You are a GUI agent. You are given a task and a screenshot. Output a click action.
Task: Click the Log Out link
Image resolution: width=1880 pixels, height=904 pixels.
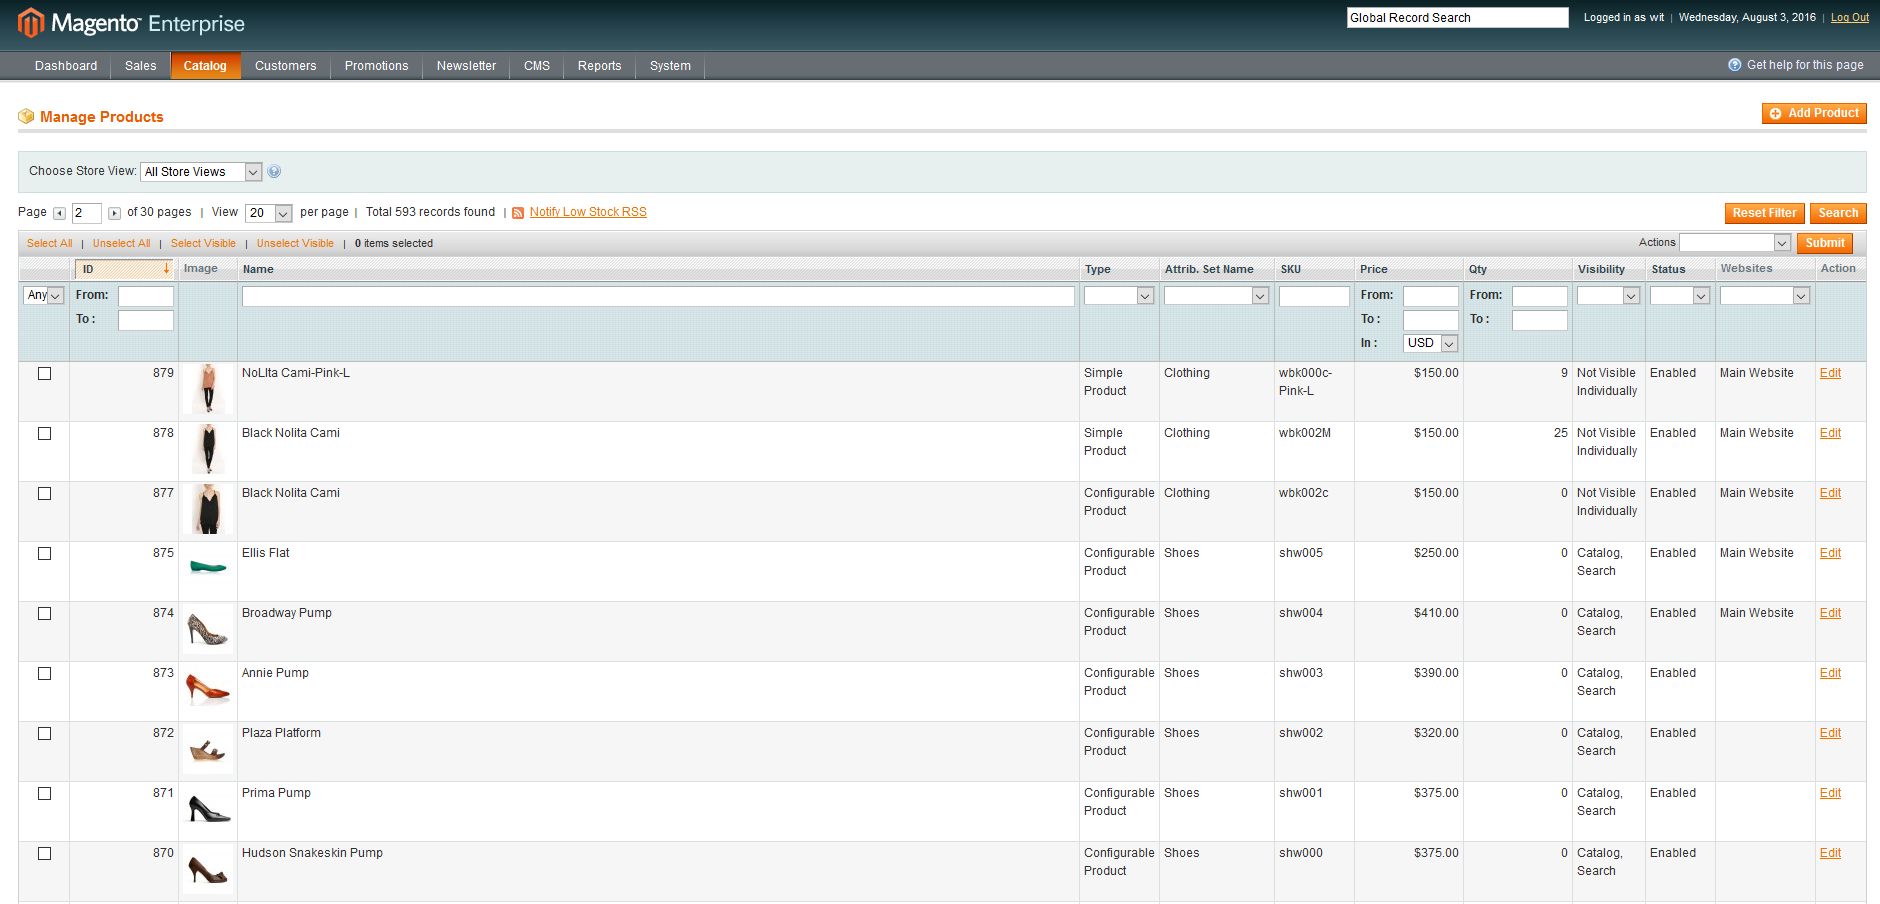1850,17
